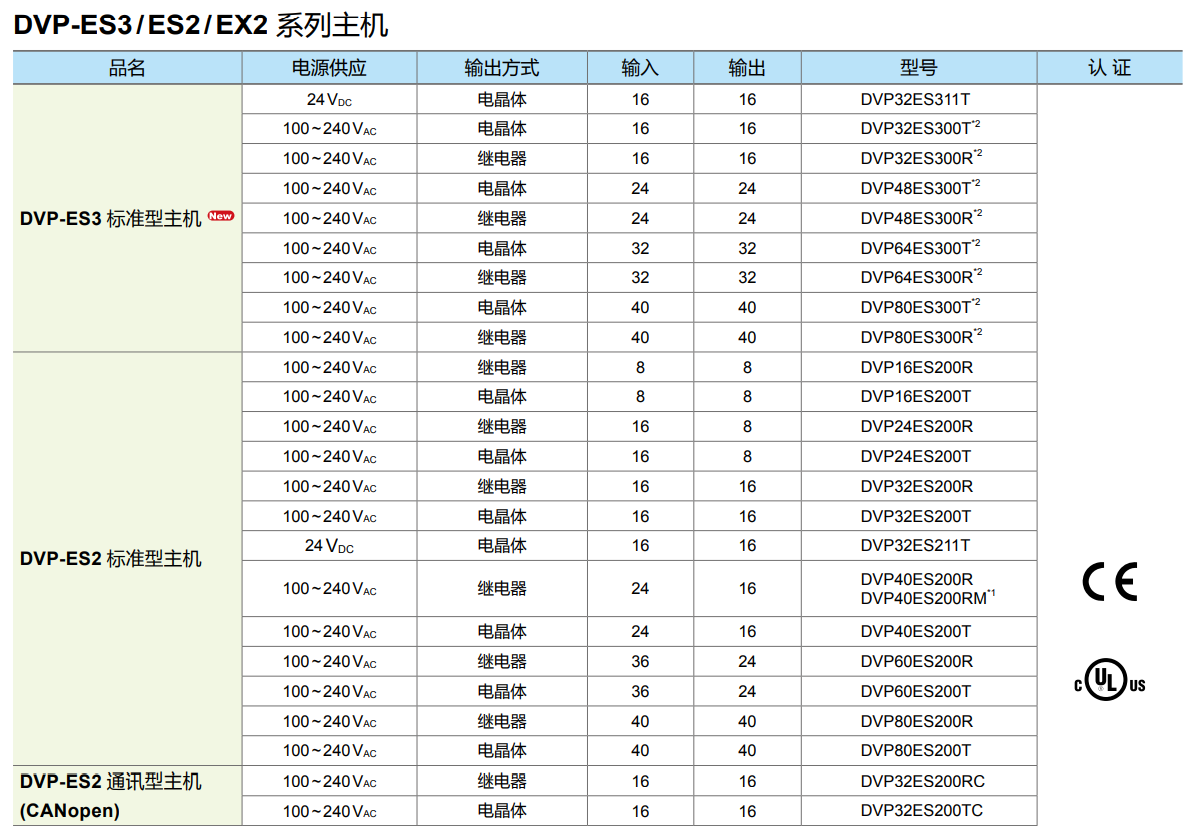
Task: Select the 电晶体 output for DVP80ES200T
Action: tap(503, 750)
